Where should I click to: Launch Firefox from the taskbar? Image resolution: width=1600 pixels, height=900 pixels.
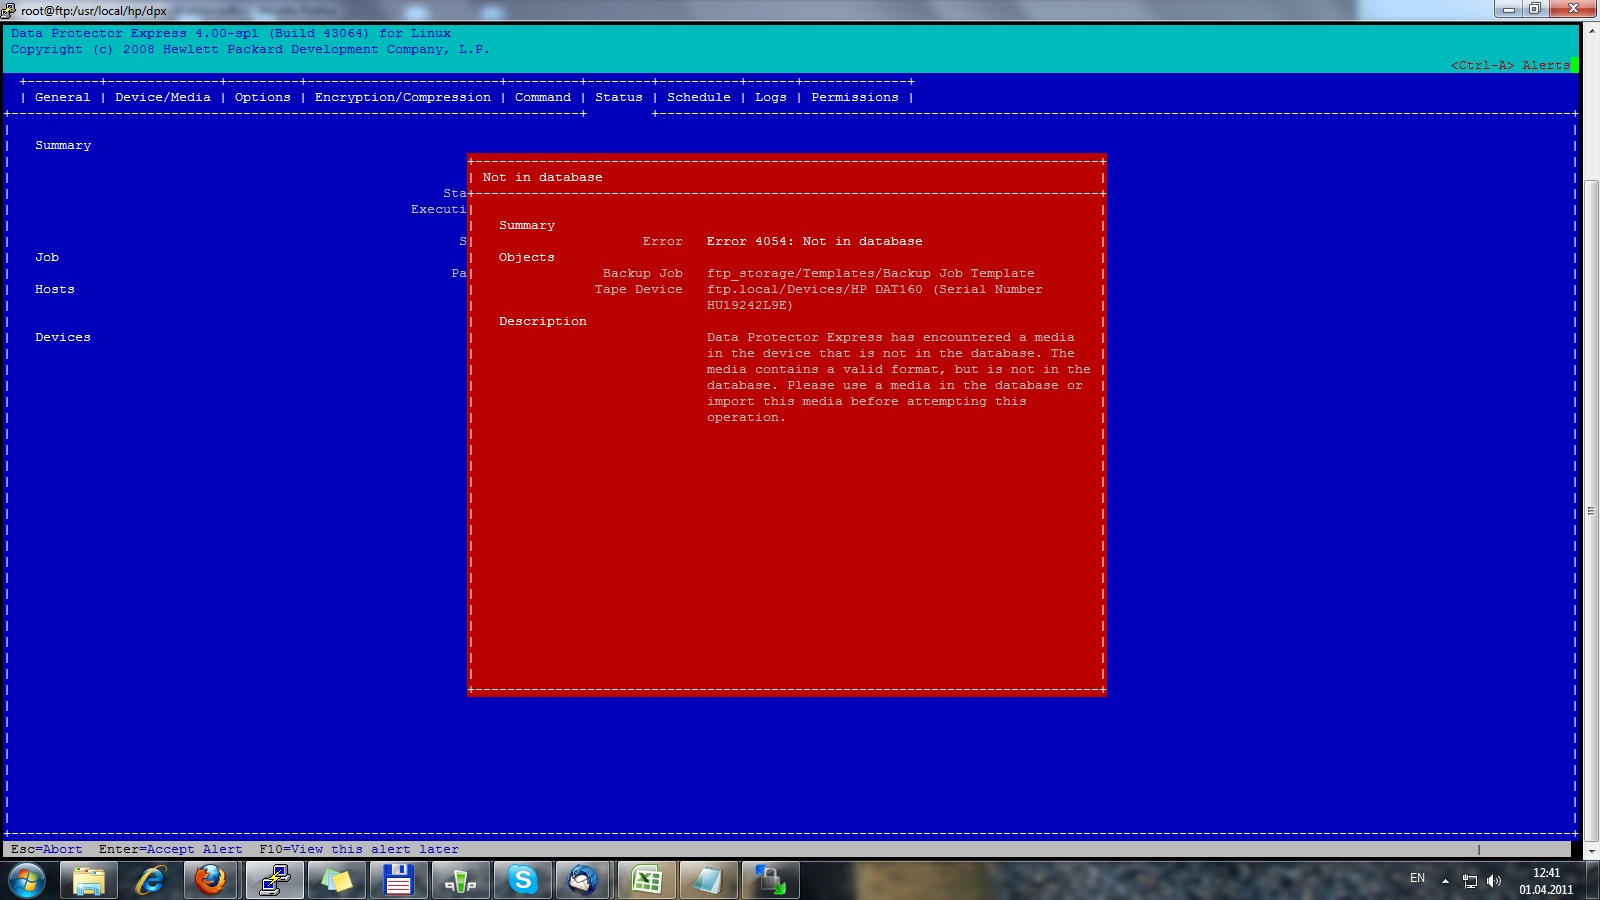pyautogui.click(x=211, y=881)
